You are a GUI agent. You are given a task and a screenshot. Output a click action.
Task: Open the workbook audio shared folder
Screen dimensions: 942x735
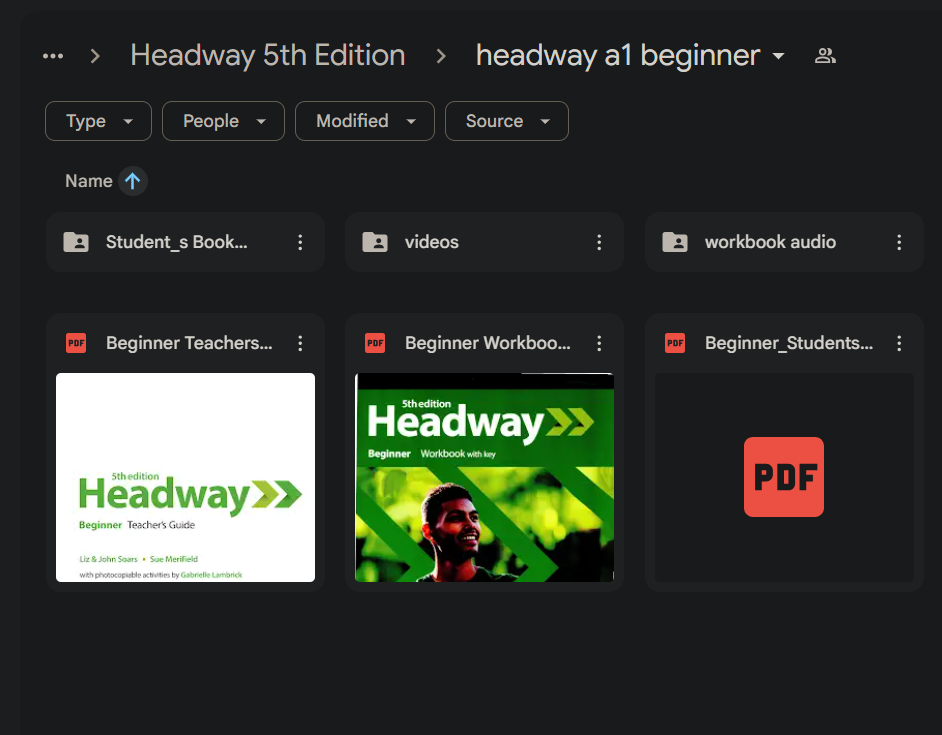pyautogui.click(x=784, y=242)
